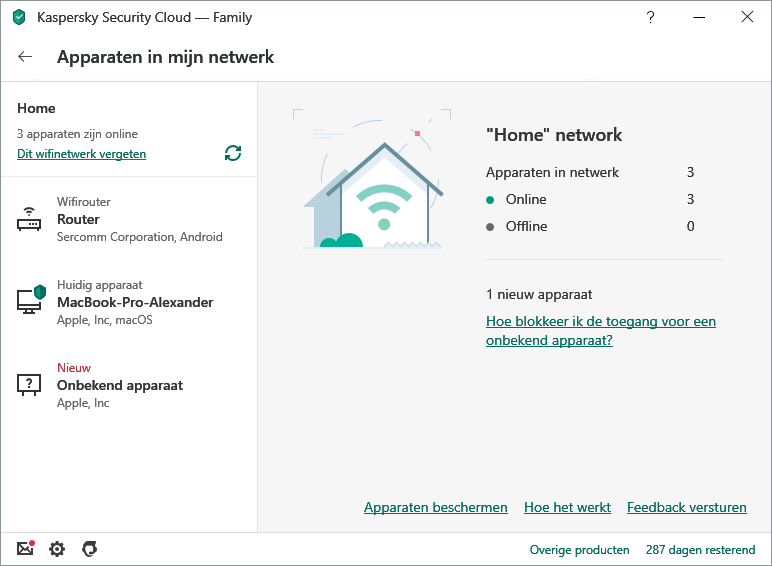Click the Dit wifinetwerk vergeten link
Image resolution: width=772 pixels, height=566 pixels.
[82, 154]
